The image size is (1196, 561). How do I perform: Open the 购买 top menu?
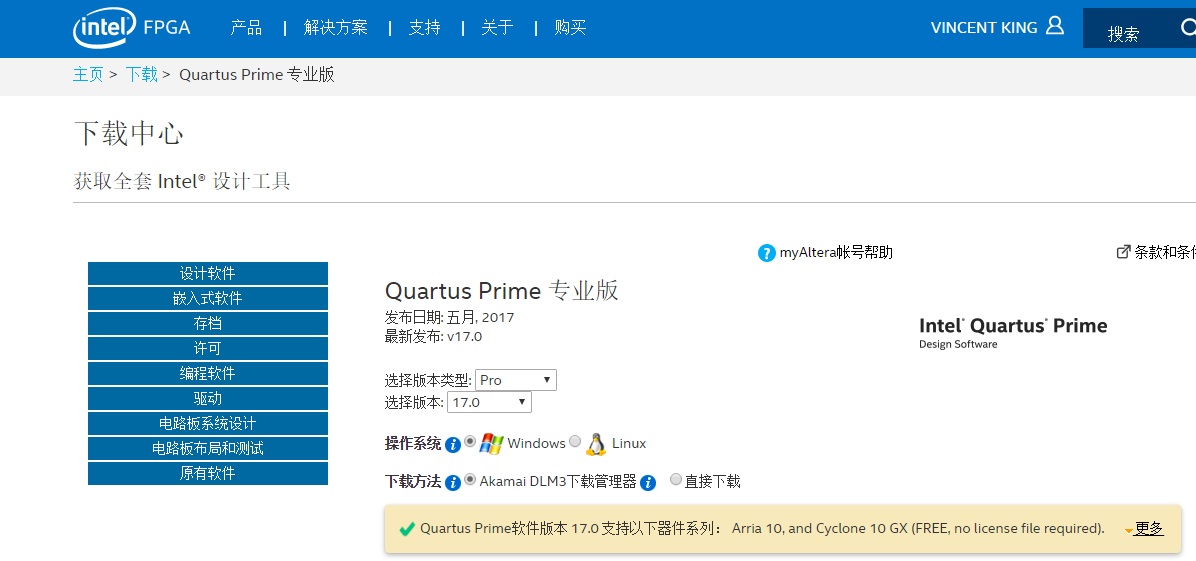coord(571,28)
